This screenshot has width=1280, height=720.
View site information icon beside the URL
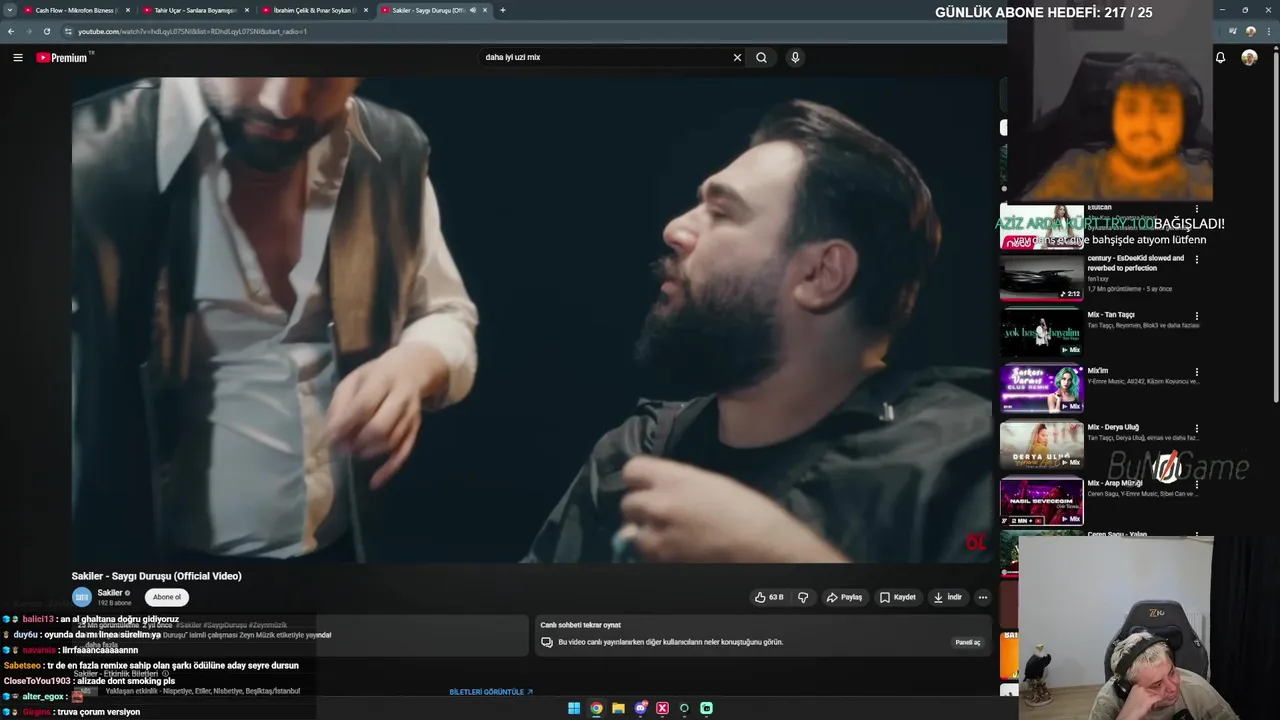click(x=68, y=31)
